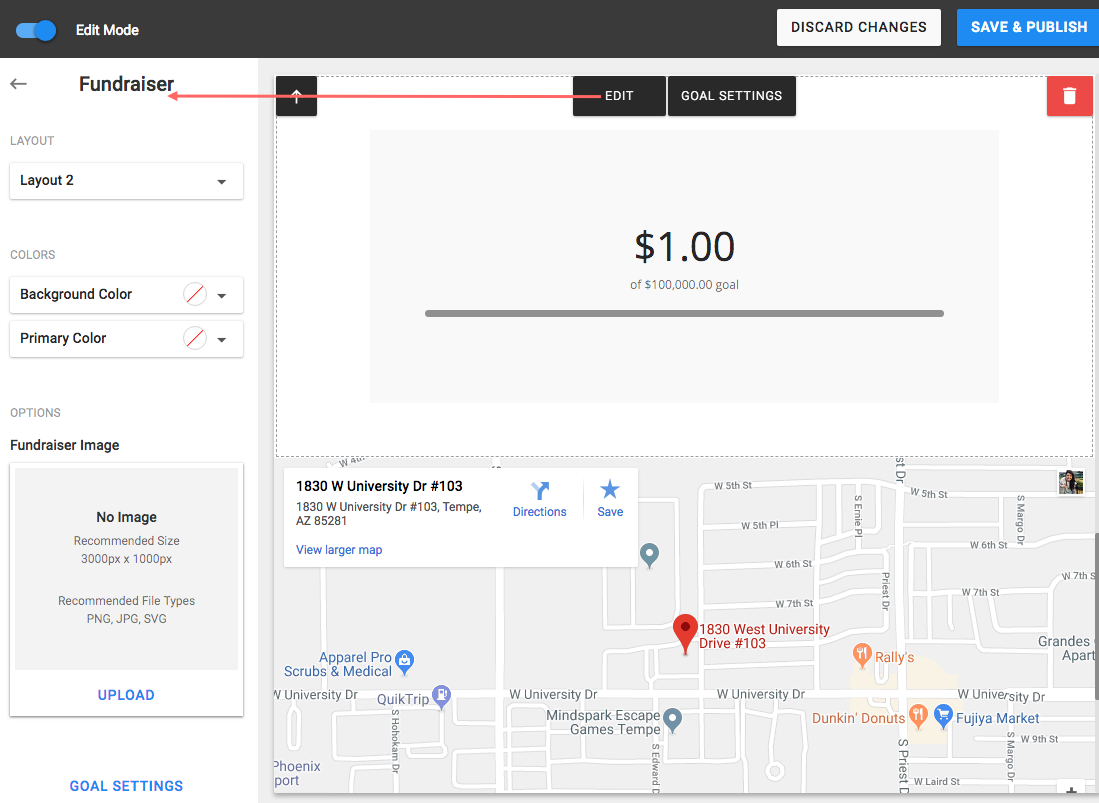The height and width of the screenshot is (803, 1099).
Task: Click the fundraising goal progress bar
Action: pyautogui.click(x=684, y=312)
